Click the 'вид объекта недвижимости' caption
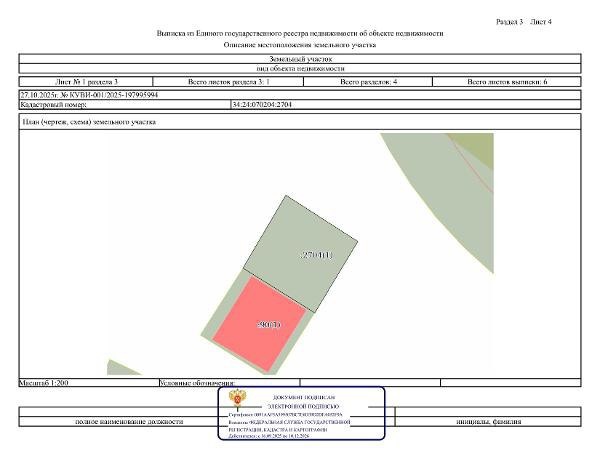 [x=300, y=68]
